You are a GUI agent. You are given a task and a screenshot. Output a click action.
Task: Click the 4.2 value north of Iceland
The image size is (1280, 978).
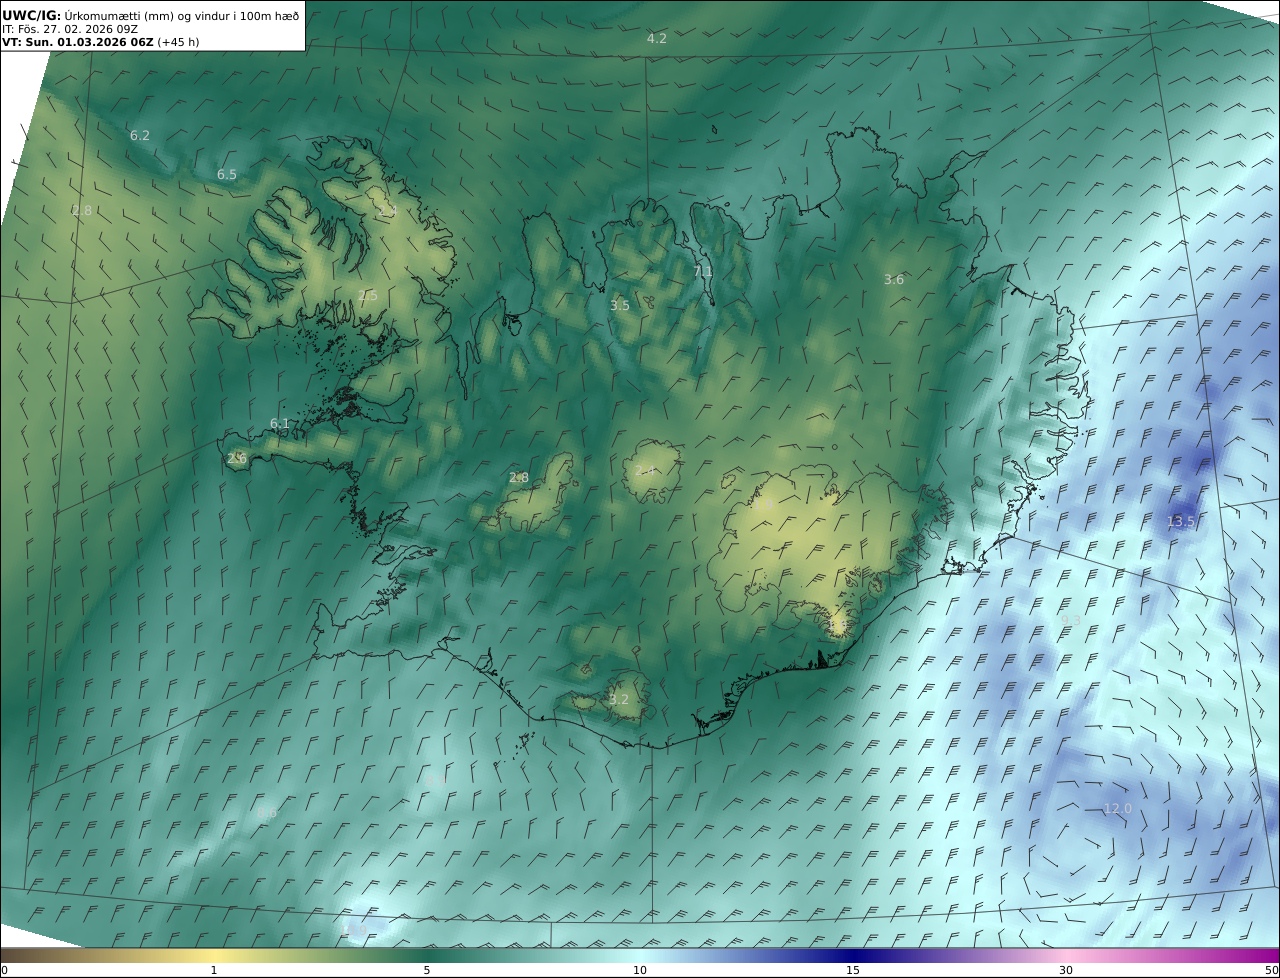(x=656, y=39)
